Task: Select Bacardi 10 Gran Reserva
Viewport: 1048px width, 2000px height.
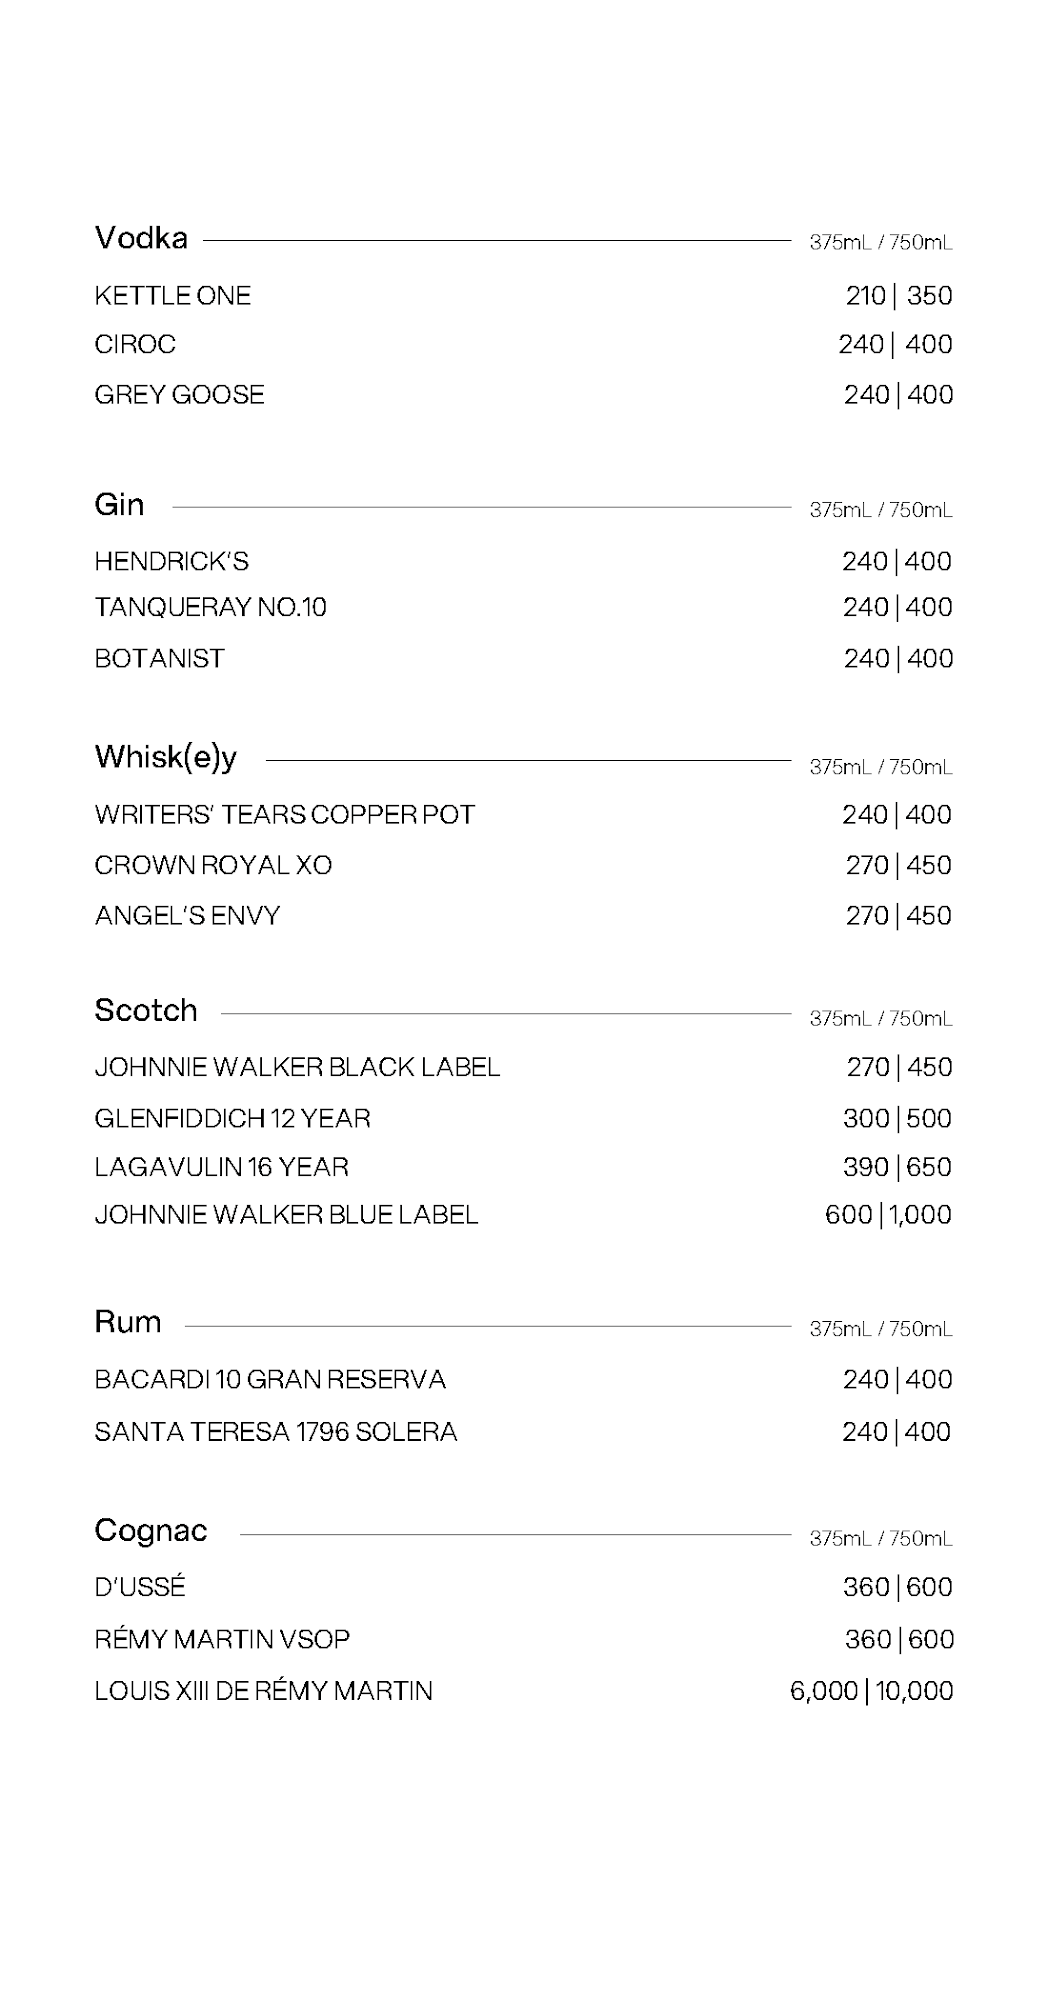Action: (270, 1380)
